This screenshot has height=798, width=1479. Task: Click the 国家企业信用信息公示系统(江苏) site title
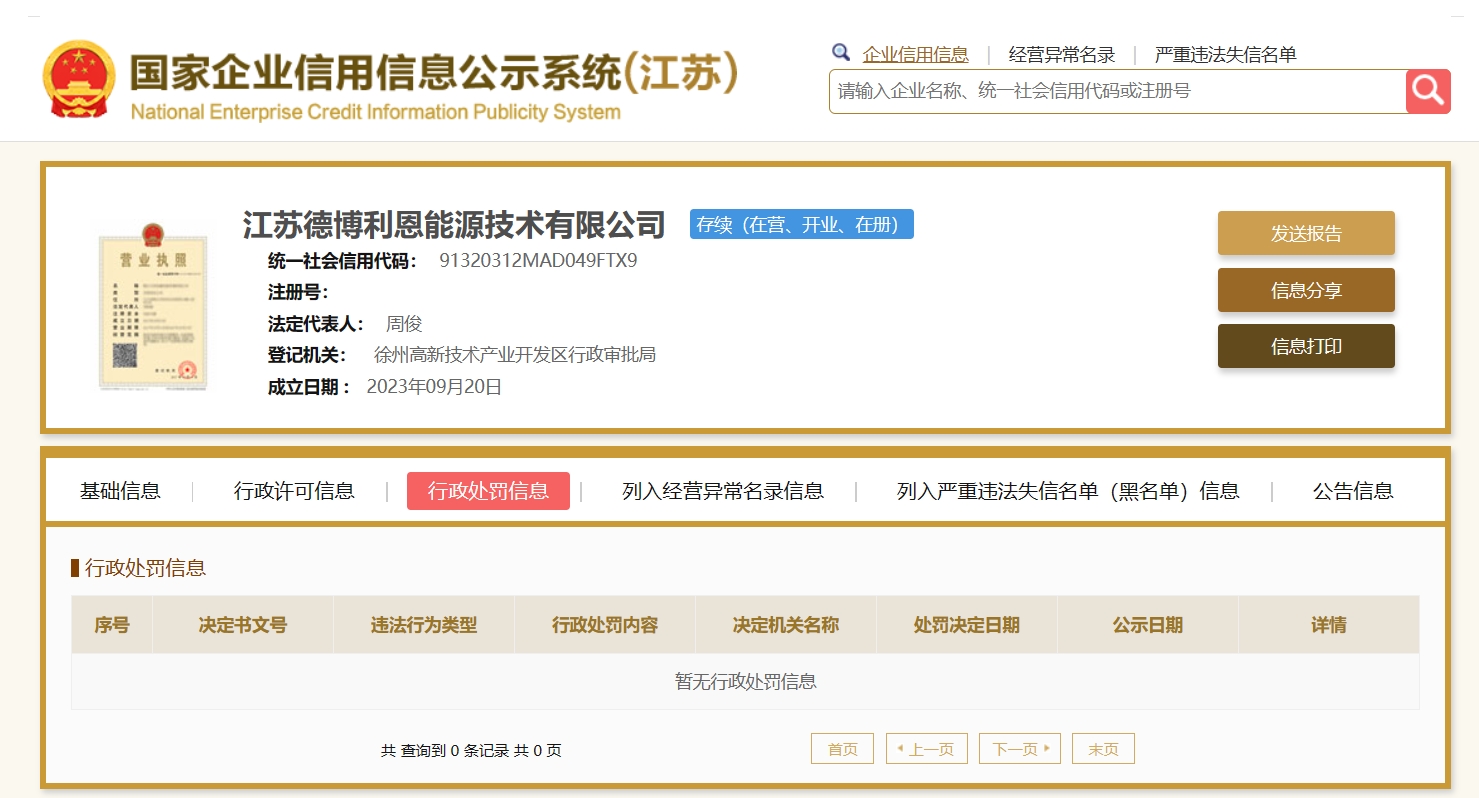(434, 73)
